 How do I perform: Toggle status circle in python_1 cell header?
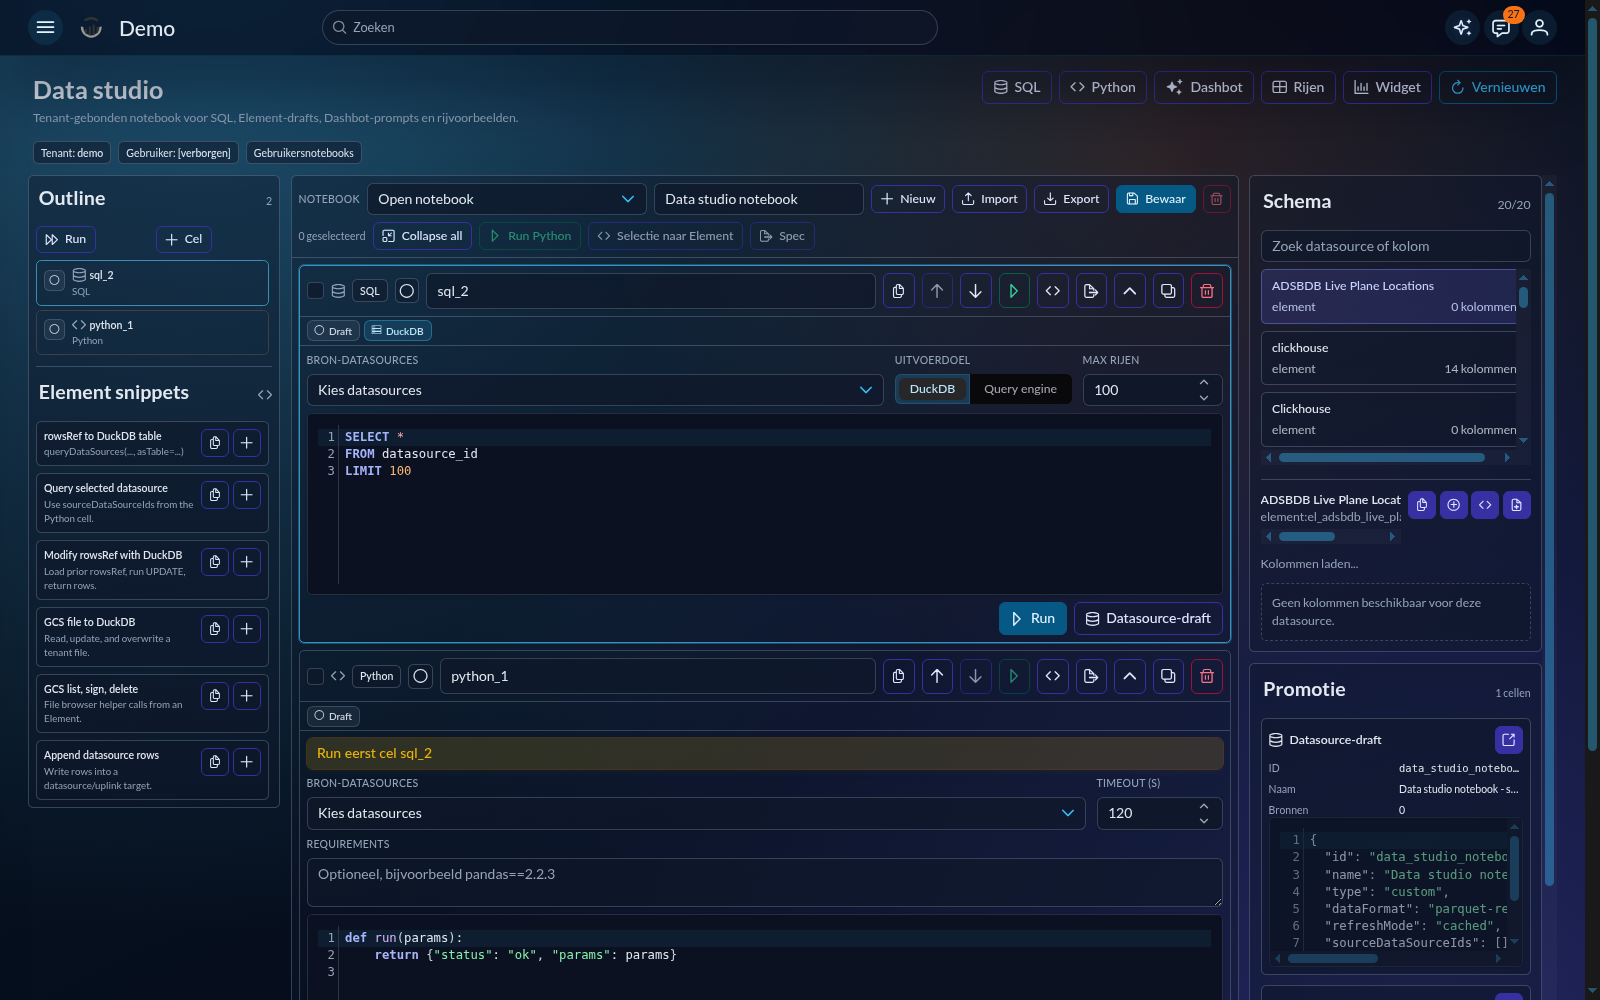[x=421, y=676]
